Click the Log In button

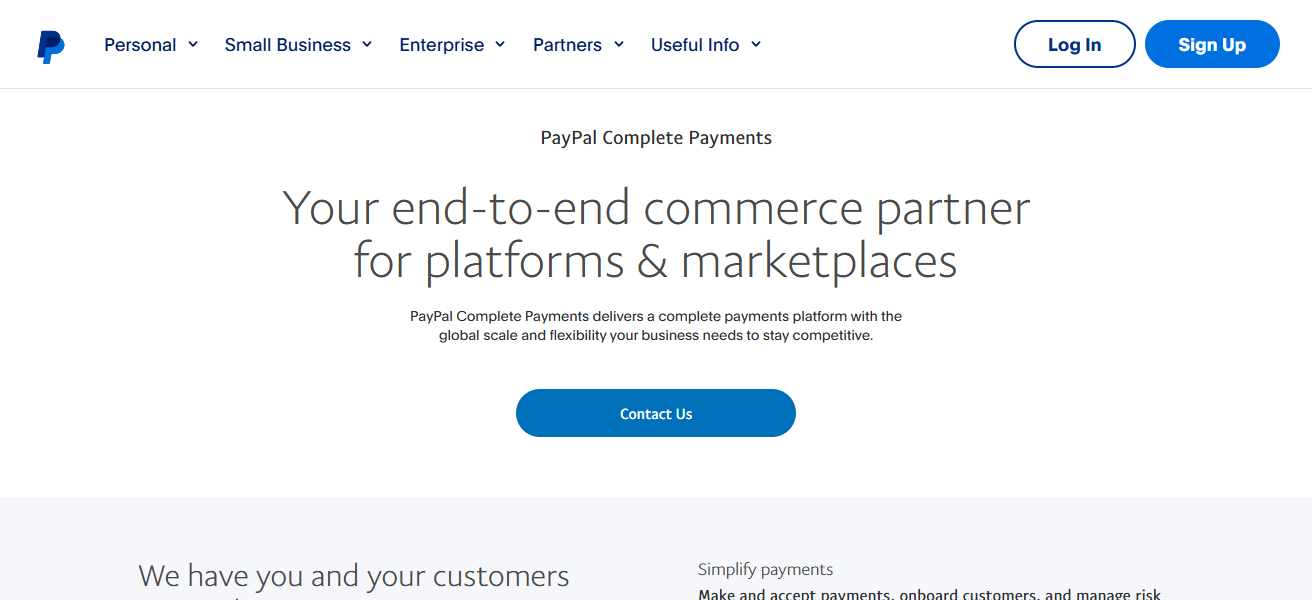click(x=1074, y=44)
